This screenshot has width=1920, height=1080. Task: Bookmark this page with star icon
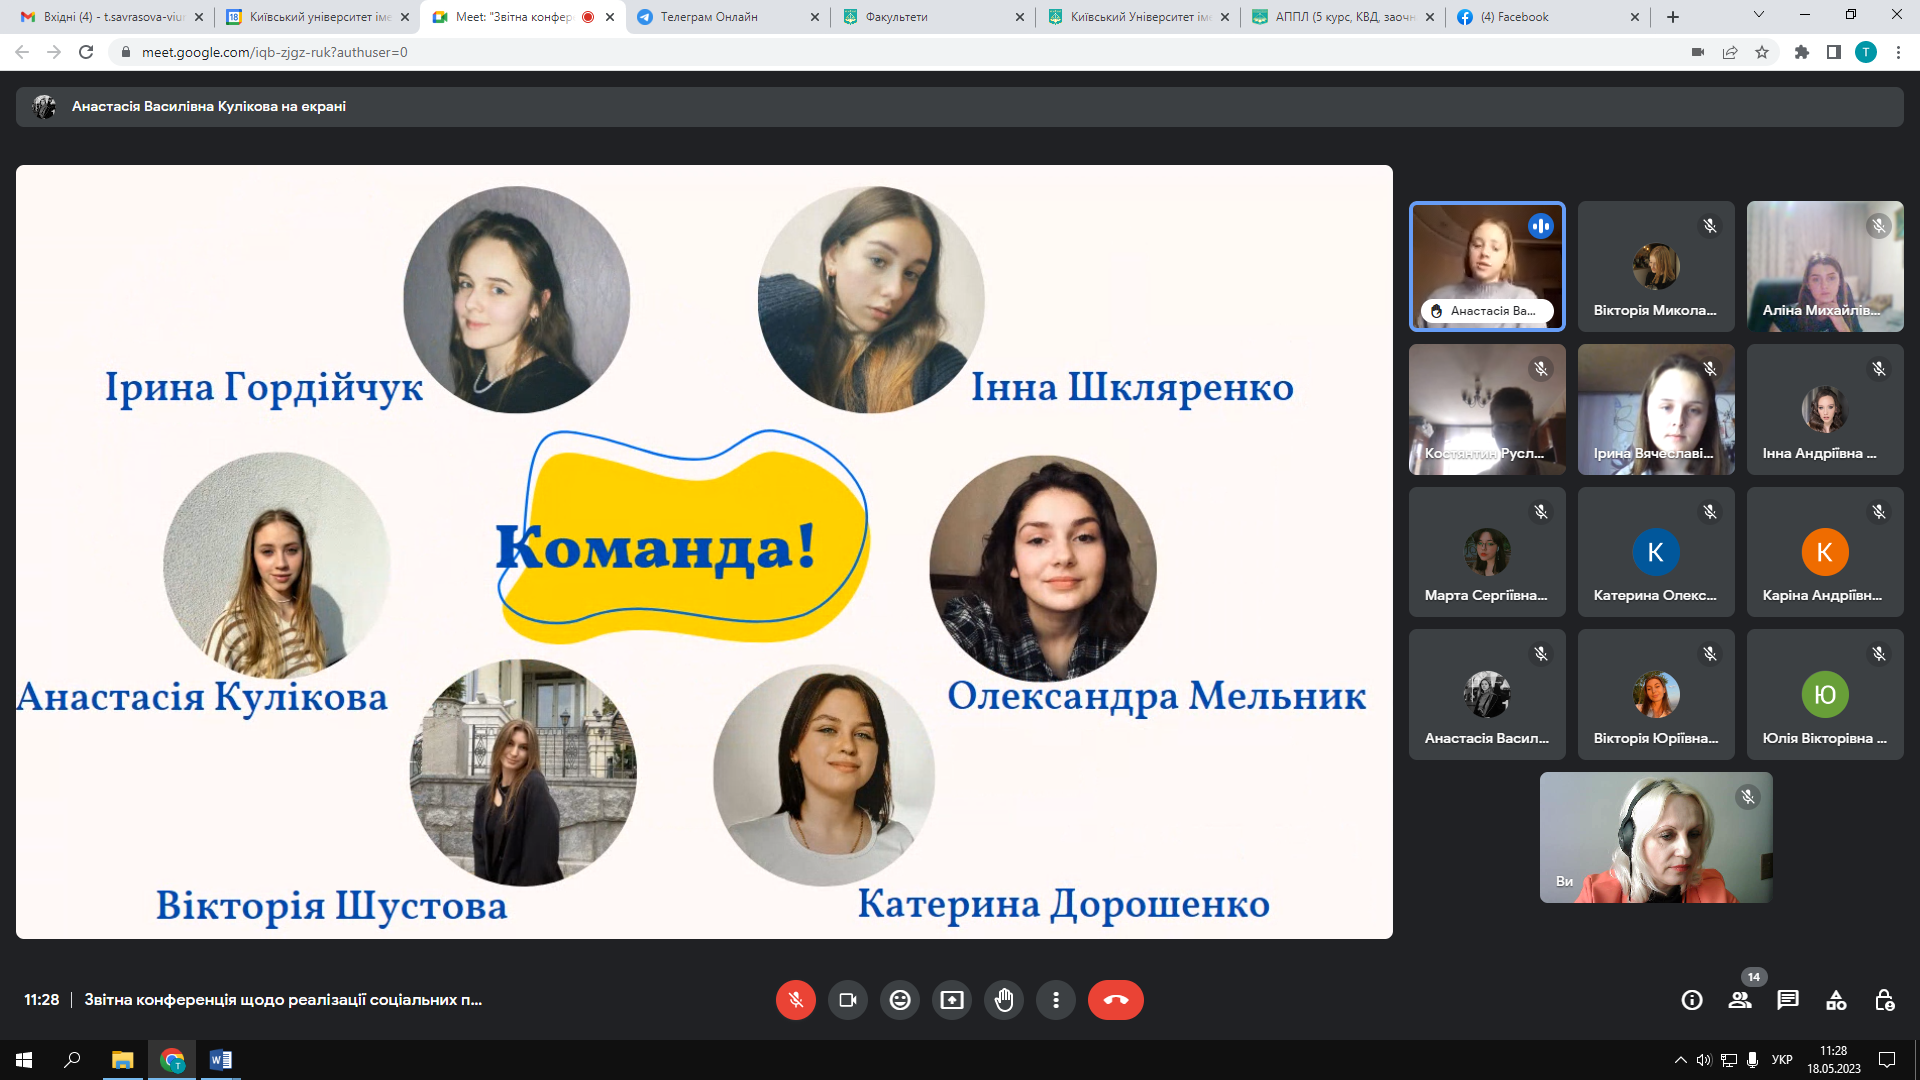1762,52
